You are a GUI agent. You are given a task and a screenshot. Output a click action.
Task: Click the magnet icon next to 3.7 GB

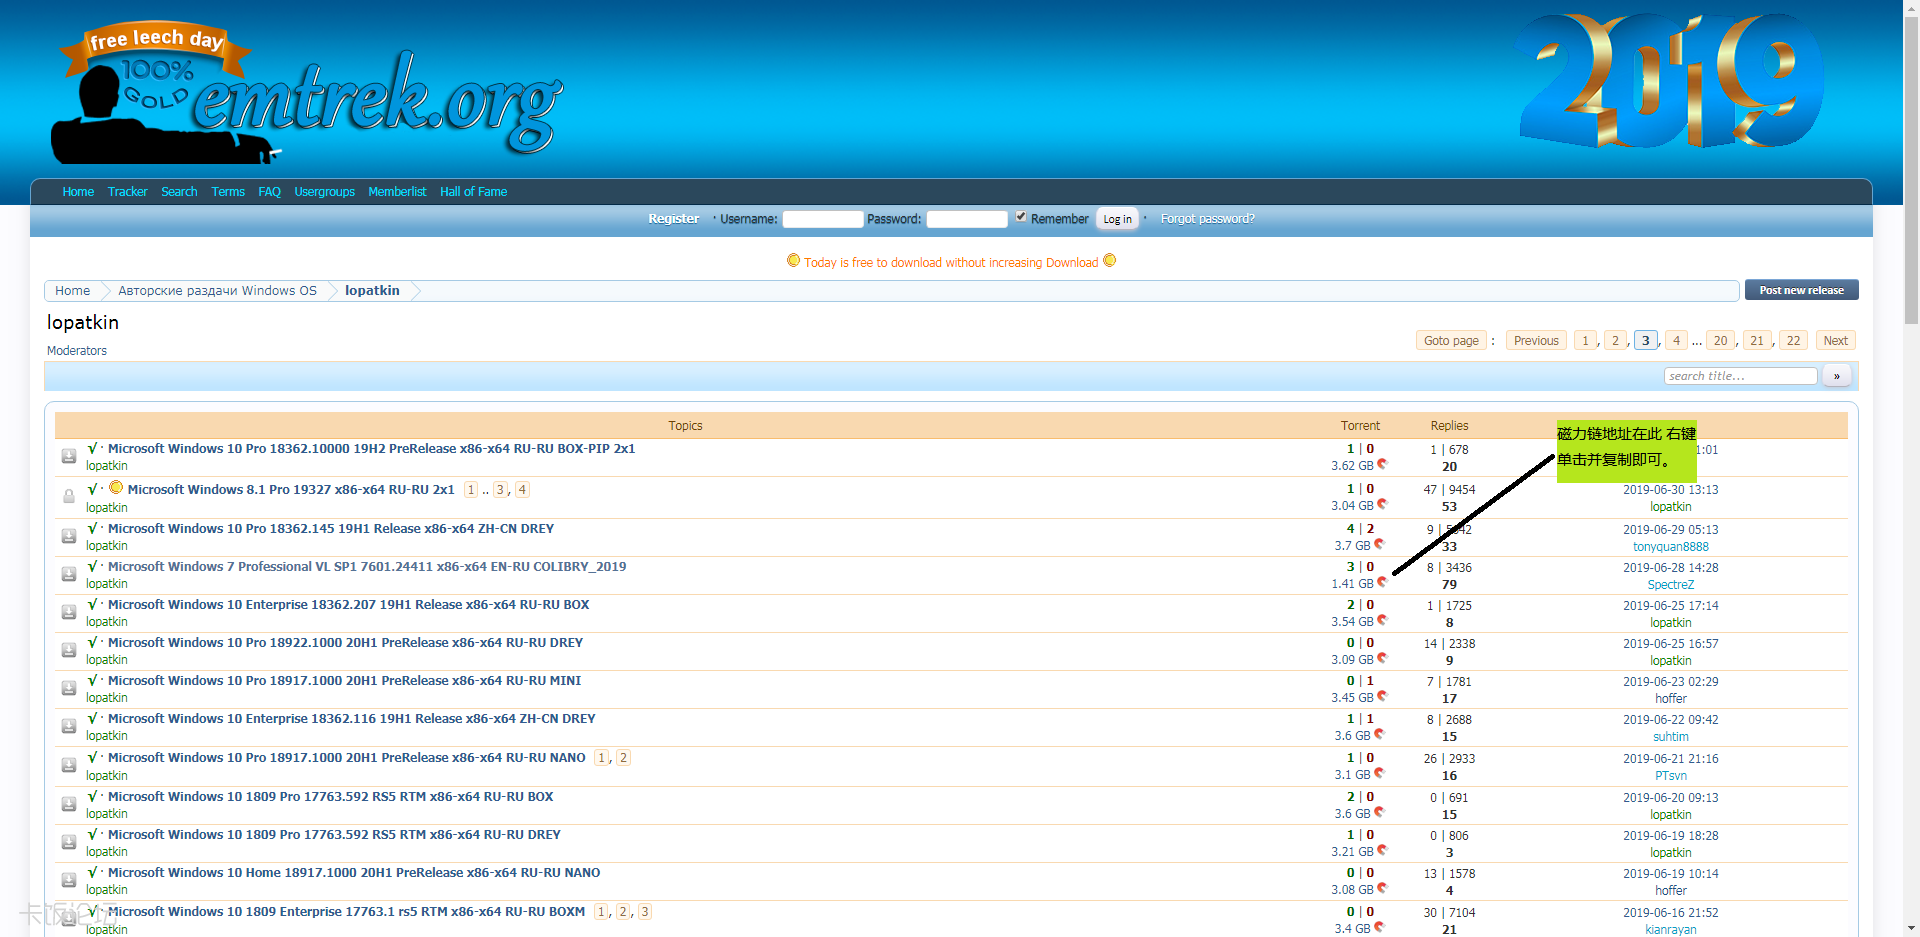[x=1379, y=544]
